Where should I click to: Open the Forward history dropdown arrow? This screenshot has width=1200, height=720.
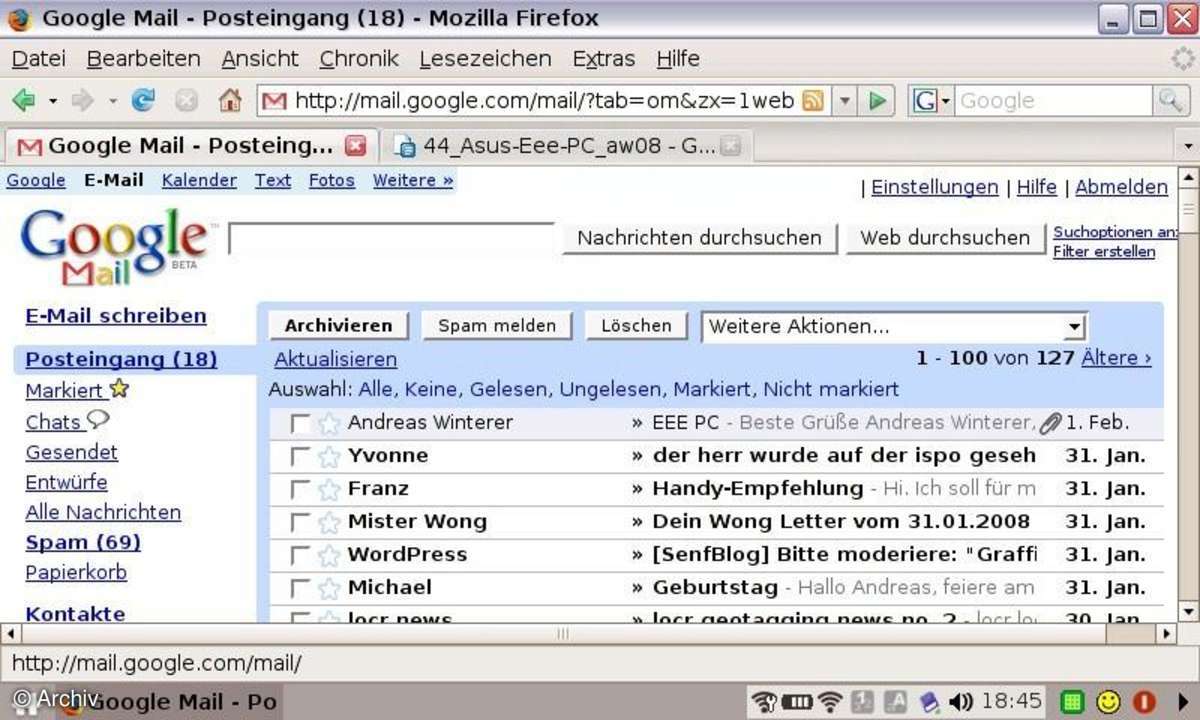[113, 101]
